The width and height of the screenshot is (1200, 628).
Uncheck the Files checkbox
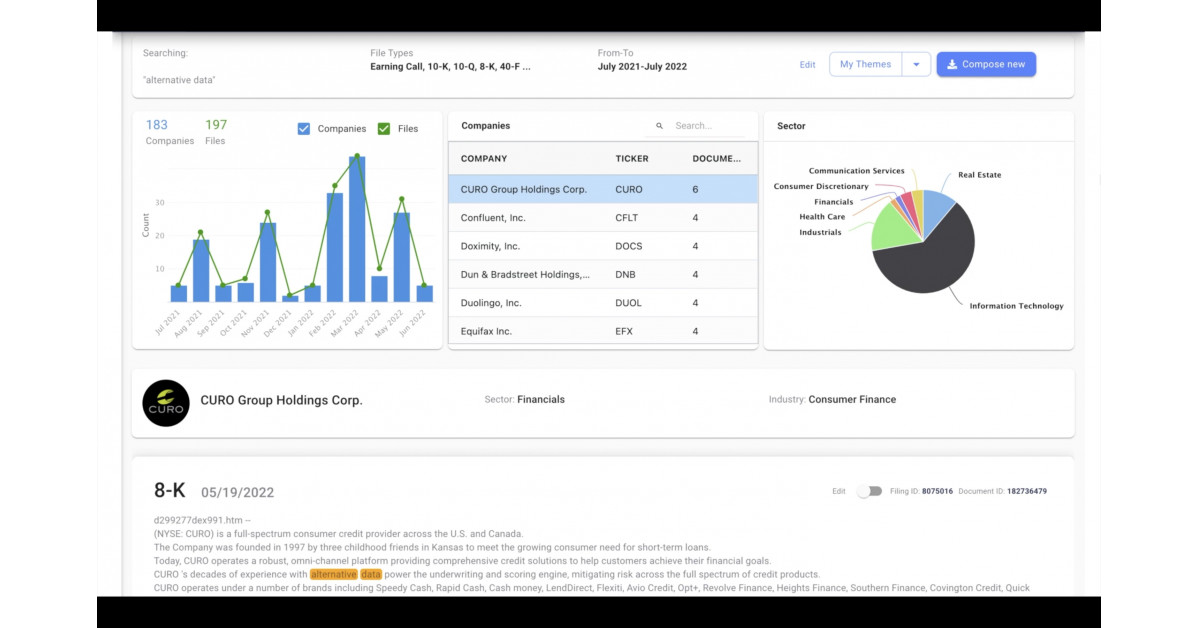point(385,128)
